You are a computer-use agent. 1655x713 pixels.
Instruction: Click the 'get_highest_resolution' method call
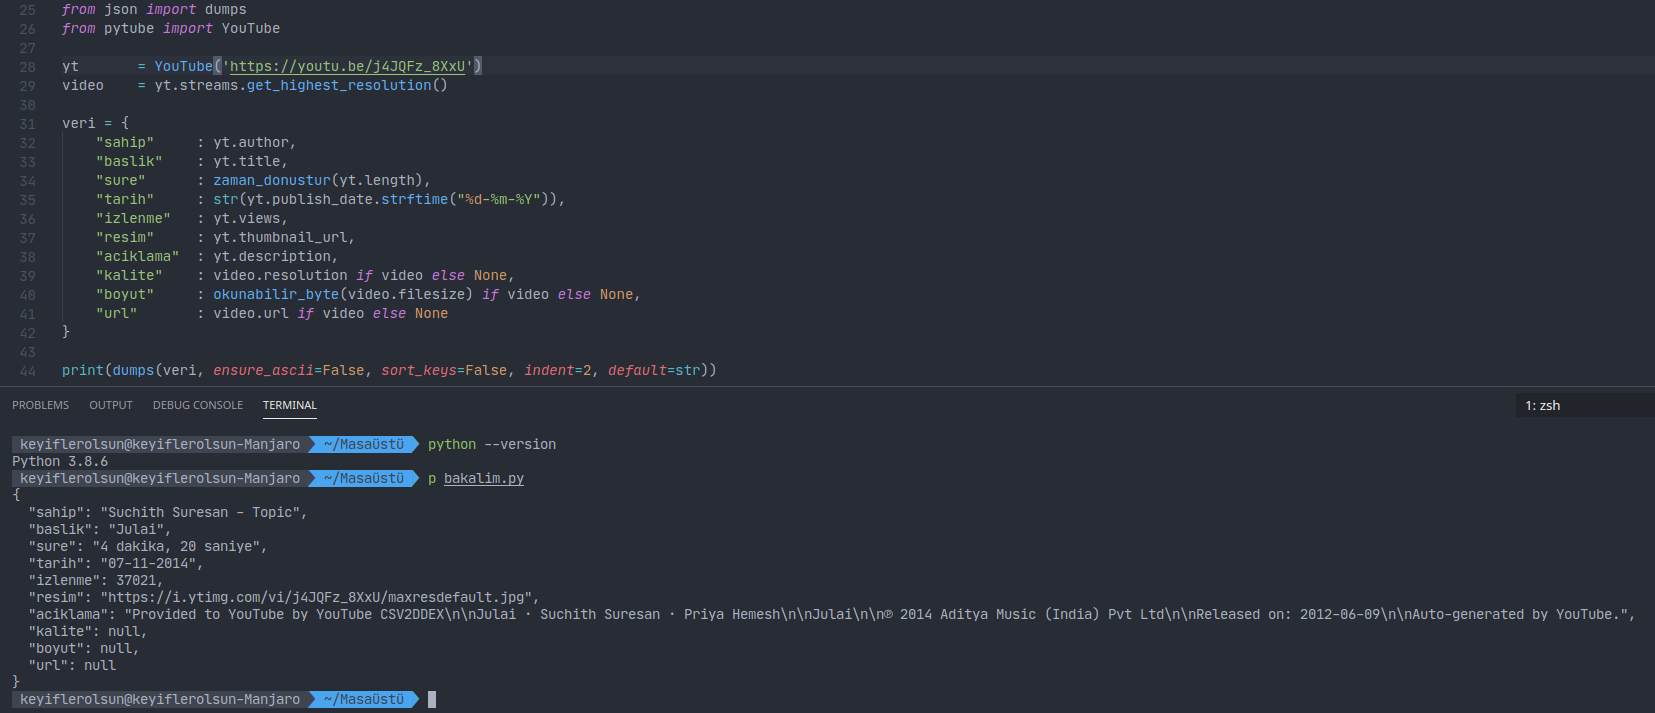(339, 85)
